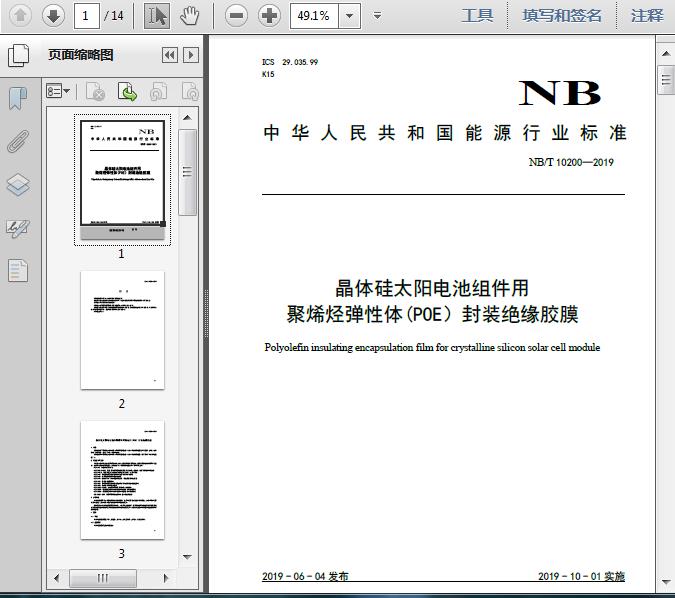Select page 2 thumbnail
Viewport: 675px width, 598px height.
[122, 330]
